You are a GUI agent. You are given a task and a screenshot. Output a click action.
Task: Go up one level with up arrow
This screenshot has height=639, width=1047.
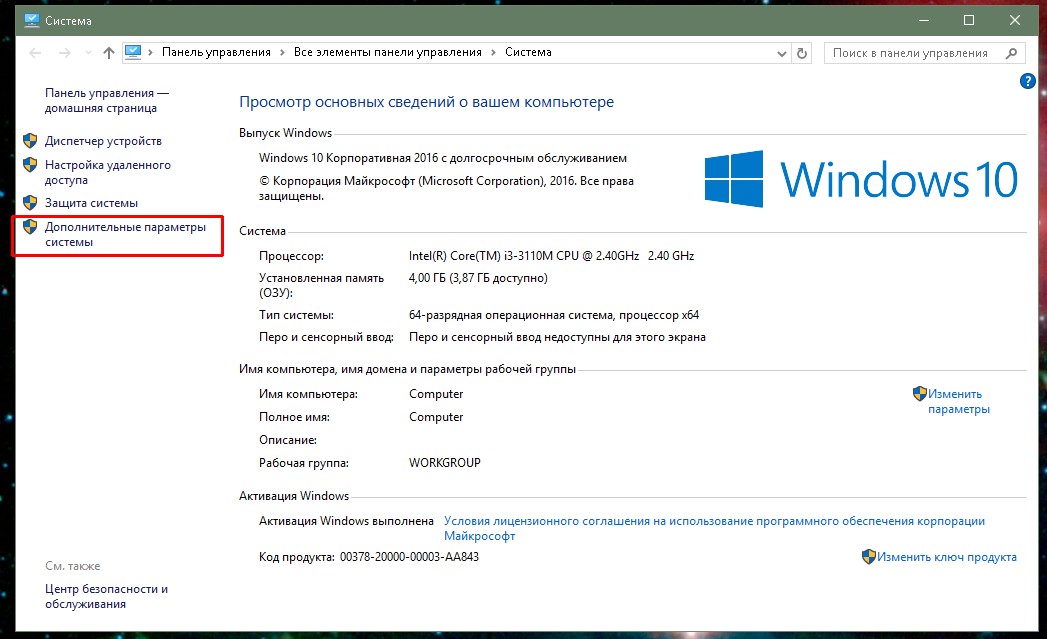(x=109, y=53)
